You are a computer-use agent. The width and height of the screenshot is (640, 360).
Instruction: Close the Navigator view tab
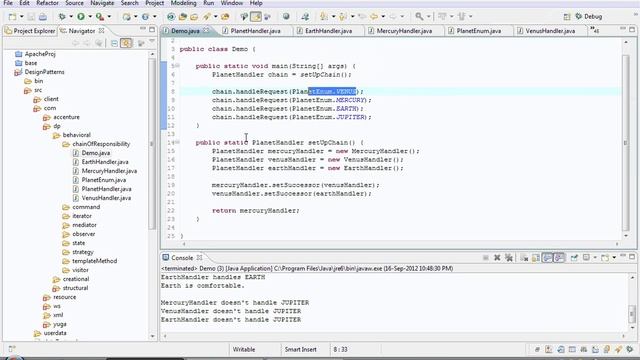click(x=102, y=31)
